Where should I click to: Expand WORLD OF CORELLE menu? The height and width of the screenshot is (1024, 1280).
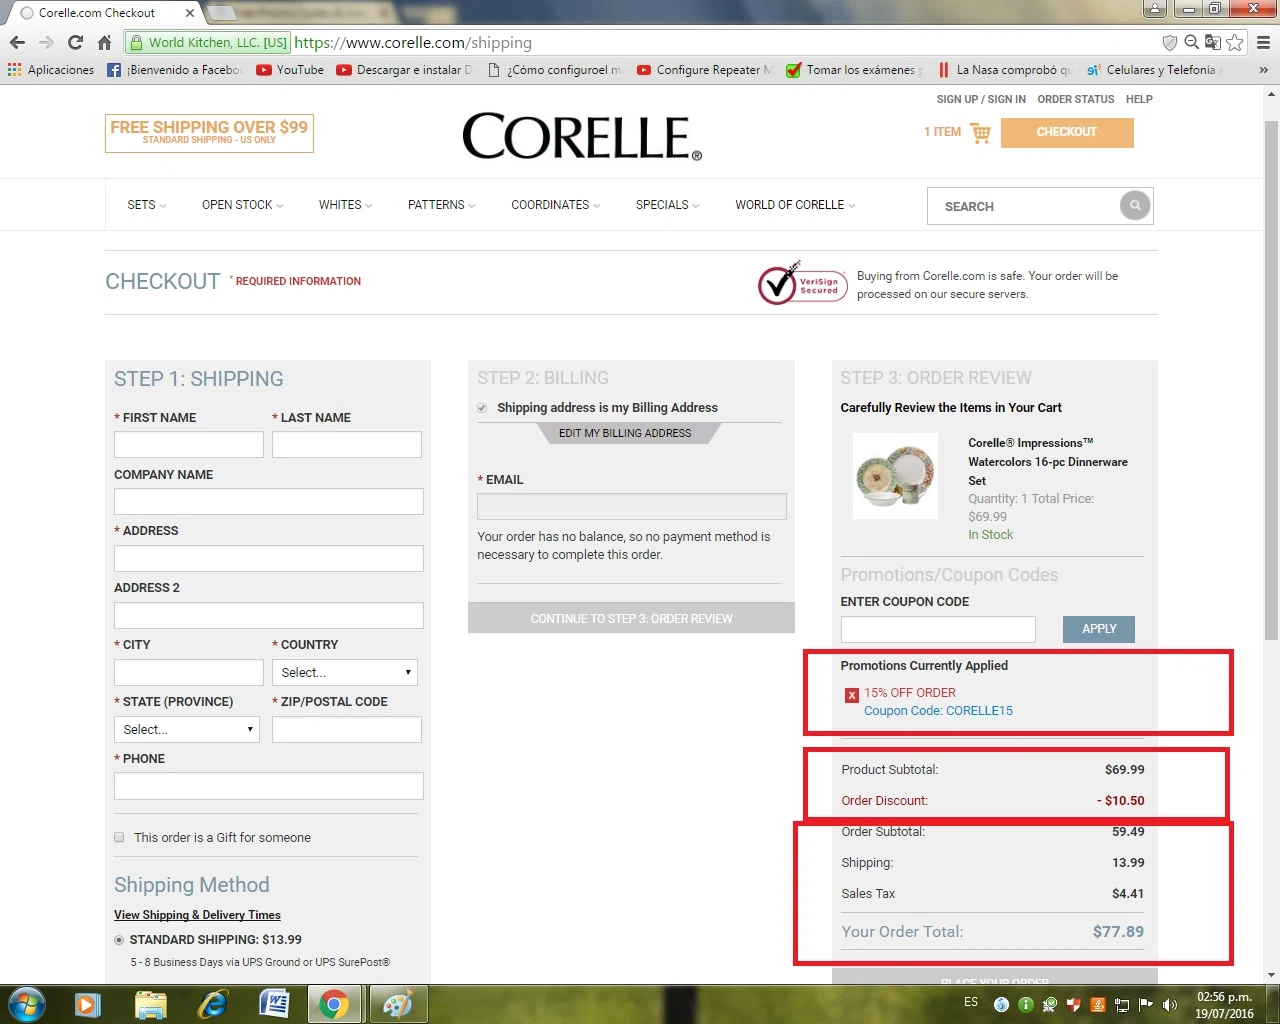(795, 205)
